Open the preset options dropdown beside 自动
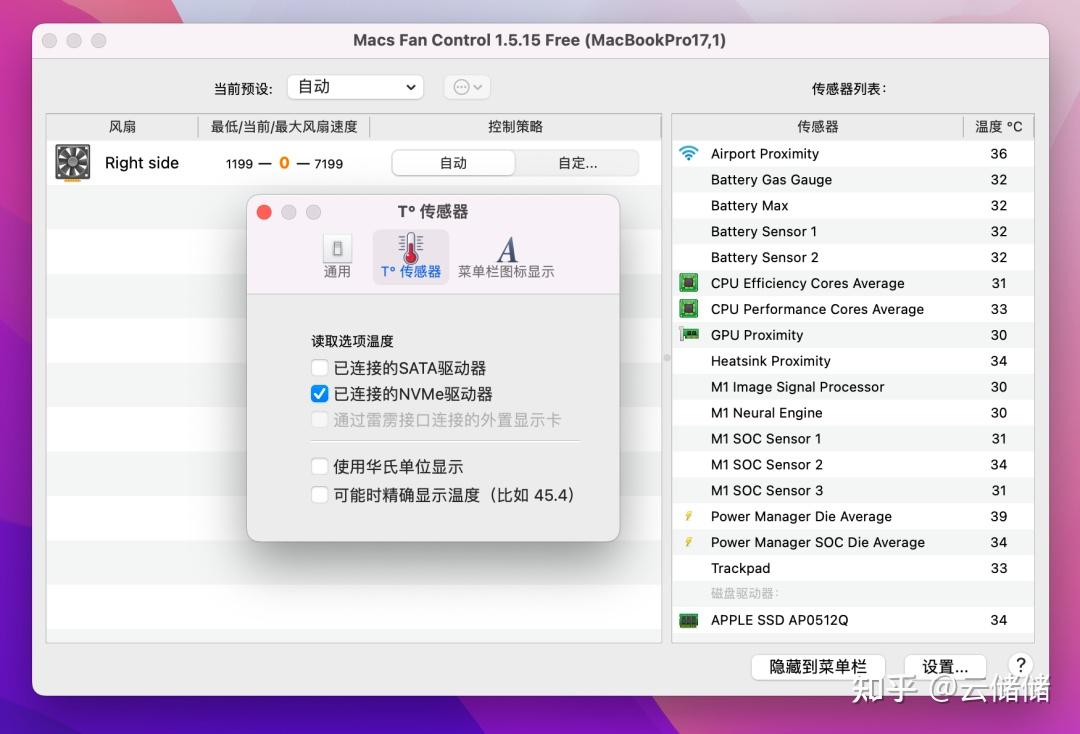 point(466,87)
